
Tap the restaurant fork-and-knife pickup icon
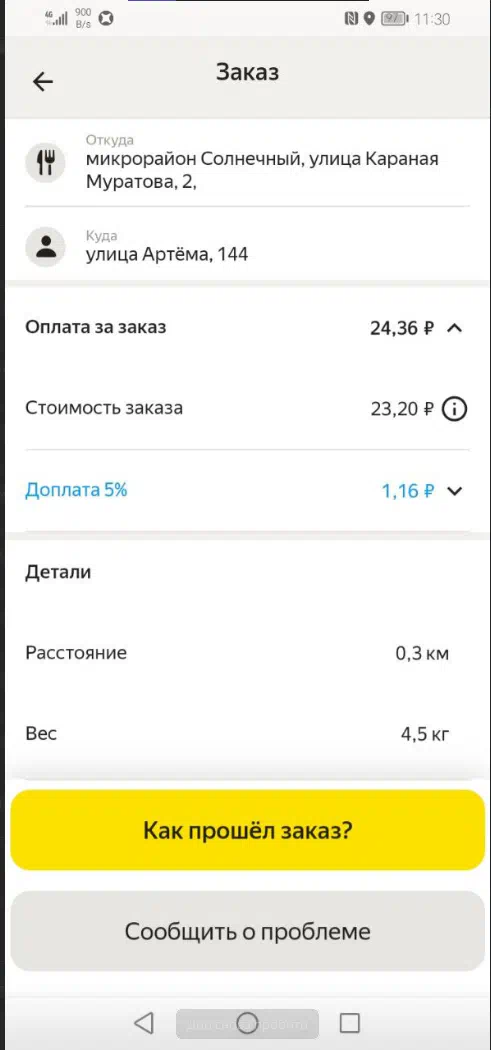[46, 162]
